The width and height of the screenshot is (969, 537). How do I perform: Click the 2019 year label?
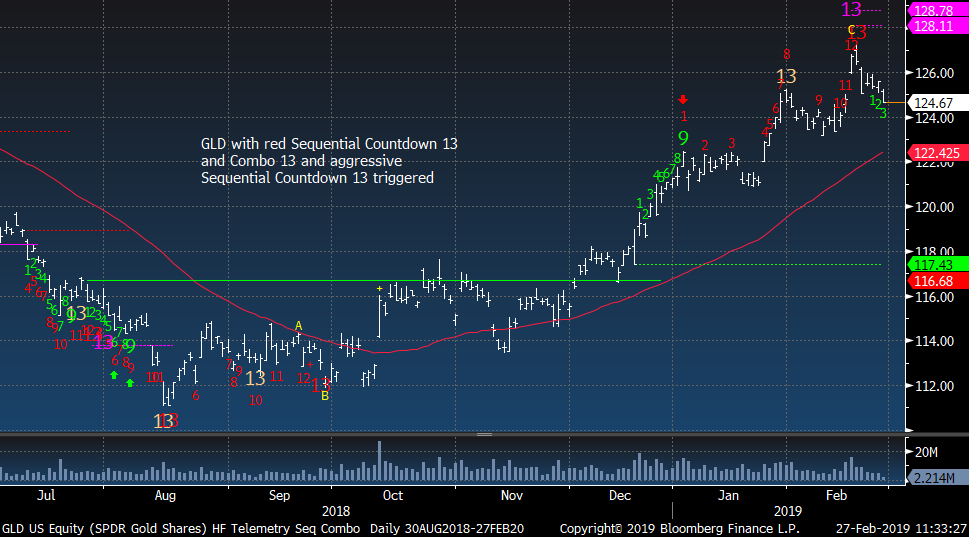point(788,512)
